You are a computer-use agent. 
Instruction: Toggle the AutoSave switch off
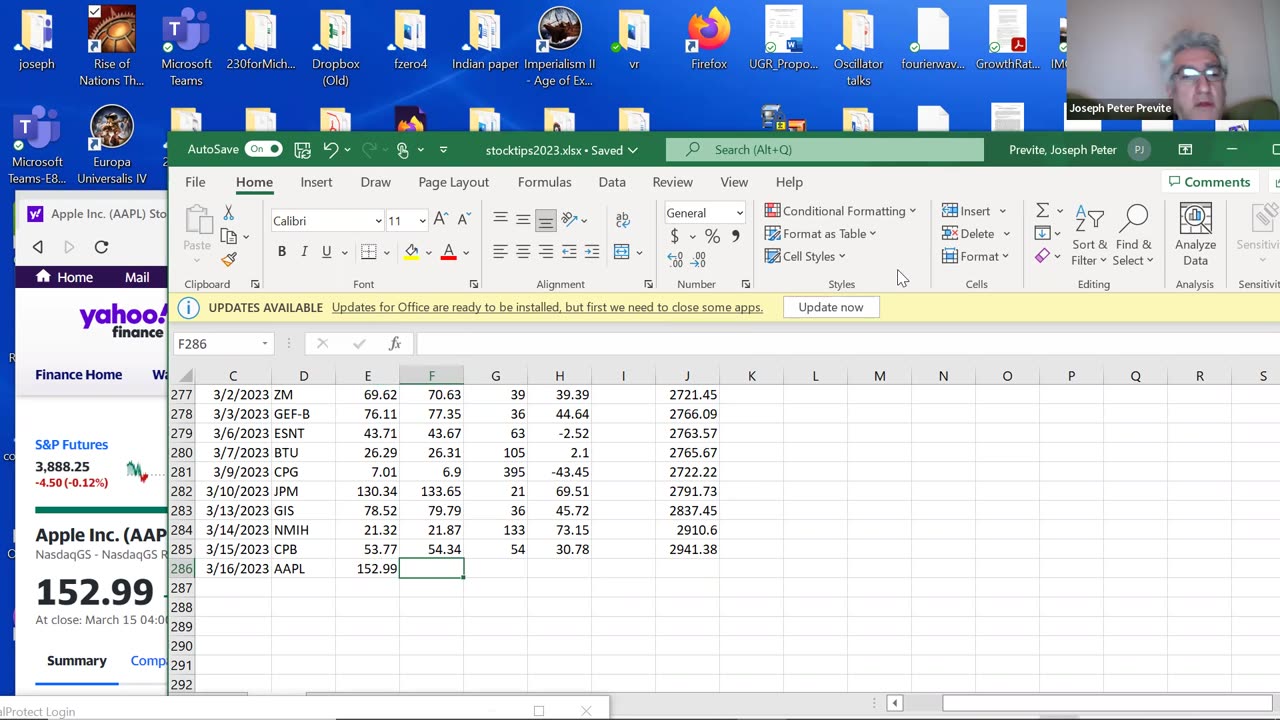tap(264, 149)
